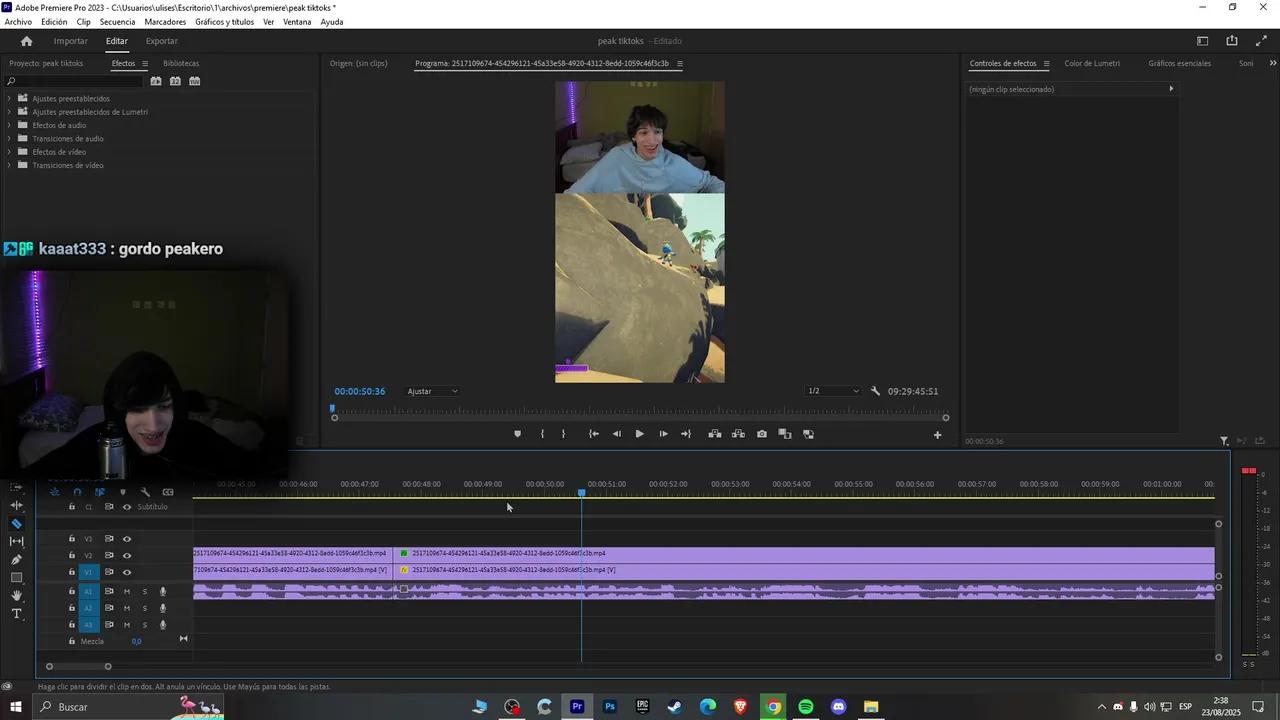The height and width of the screenshot is (720, 1280).
Task: Go to In point in Program monitor
Action: 594,434
